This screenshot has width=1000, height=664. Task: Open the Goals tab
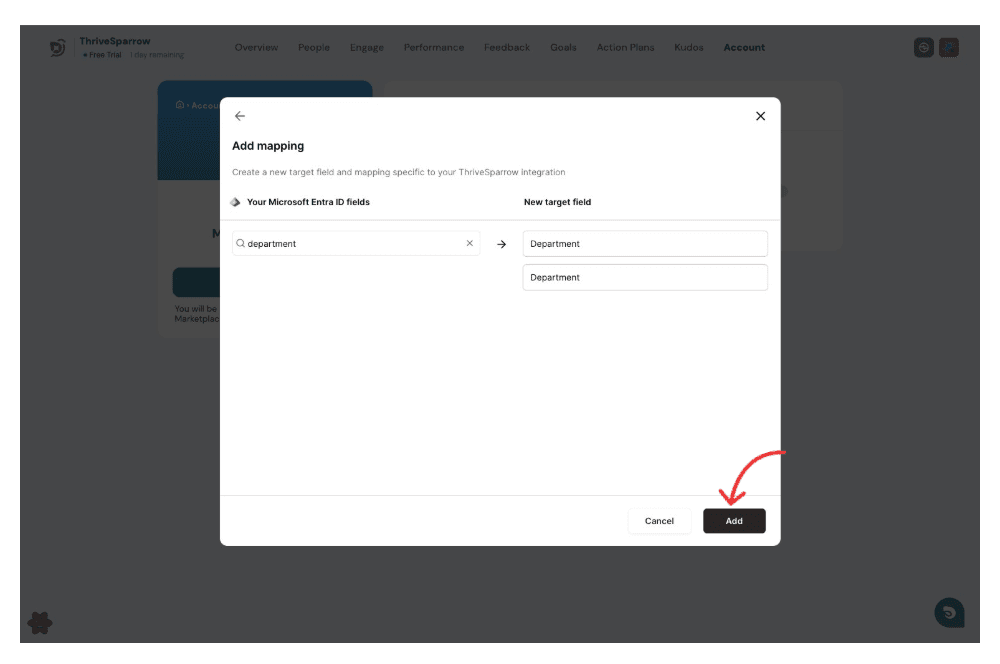[x=563, y=47]
